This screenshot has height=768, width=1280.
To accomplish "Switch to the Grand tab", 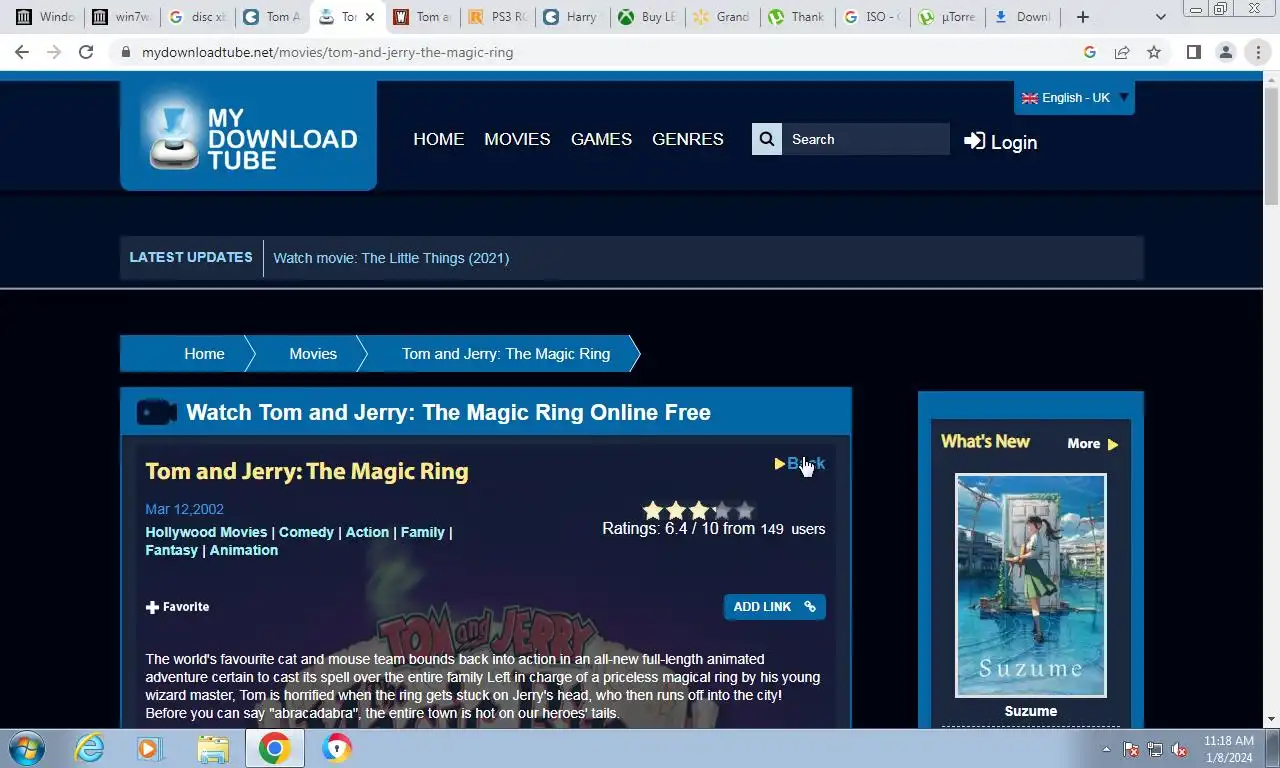I will point(722,17).
